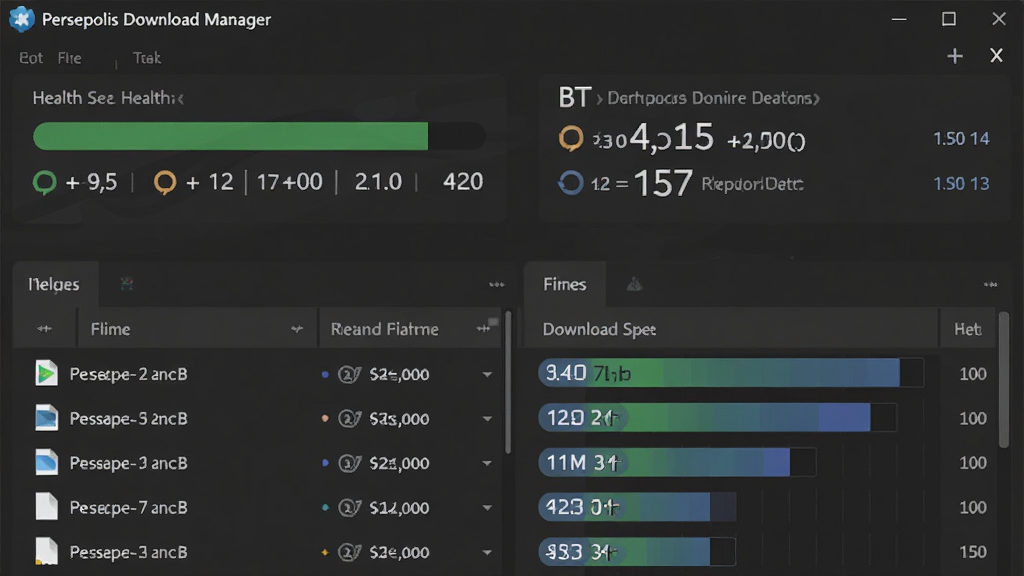Screen dimensions: 1024x576
Task: Click the Persepolis logo in the title bar
Action: coord(22,19)
